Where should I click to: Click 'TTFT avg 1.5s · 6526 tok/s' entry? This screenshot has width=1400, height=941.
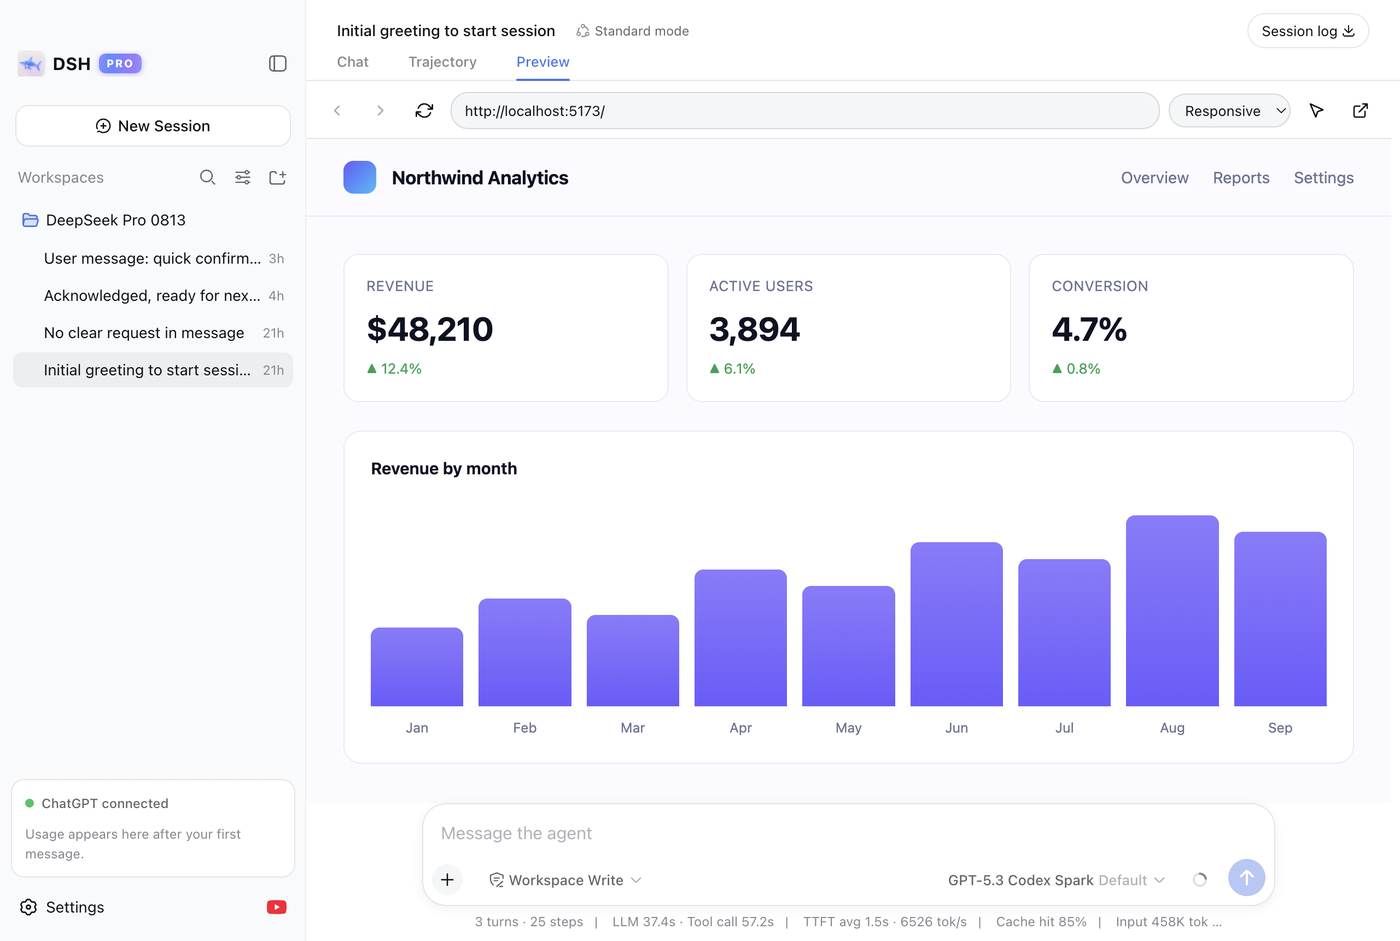tap(885, 922)
